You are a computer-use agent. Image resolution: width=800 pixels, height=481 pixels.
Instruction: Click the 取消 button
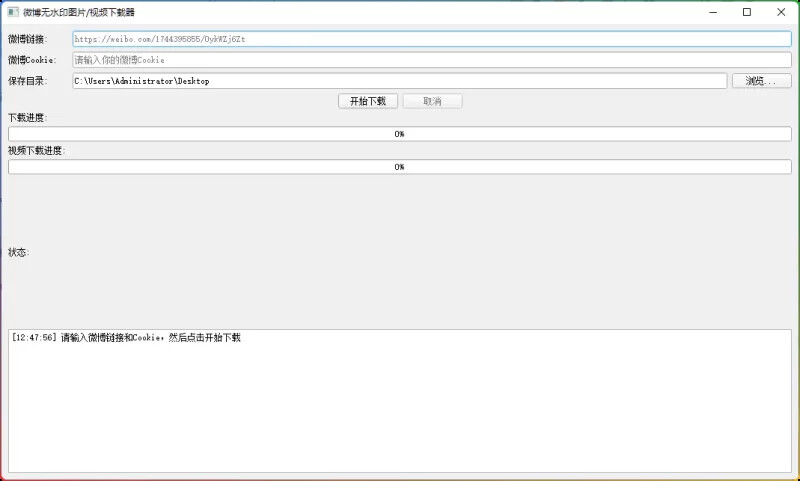(x=432, y=101)
